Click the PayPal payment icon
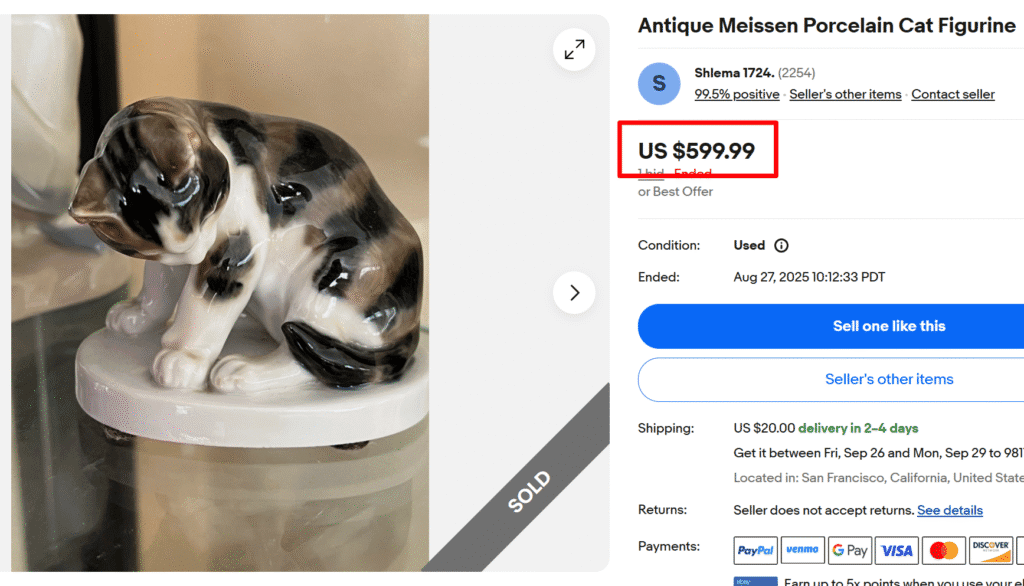 pos(756,551)
